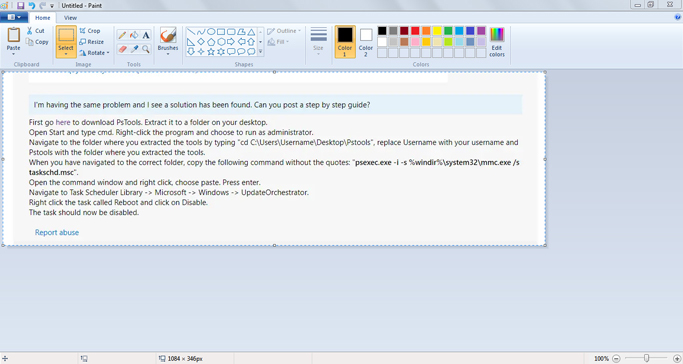Click the Redo arrow in quick access toolbar

click(x=43, y=6)
